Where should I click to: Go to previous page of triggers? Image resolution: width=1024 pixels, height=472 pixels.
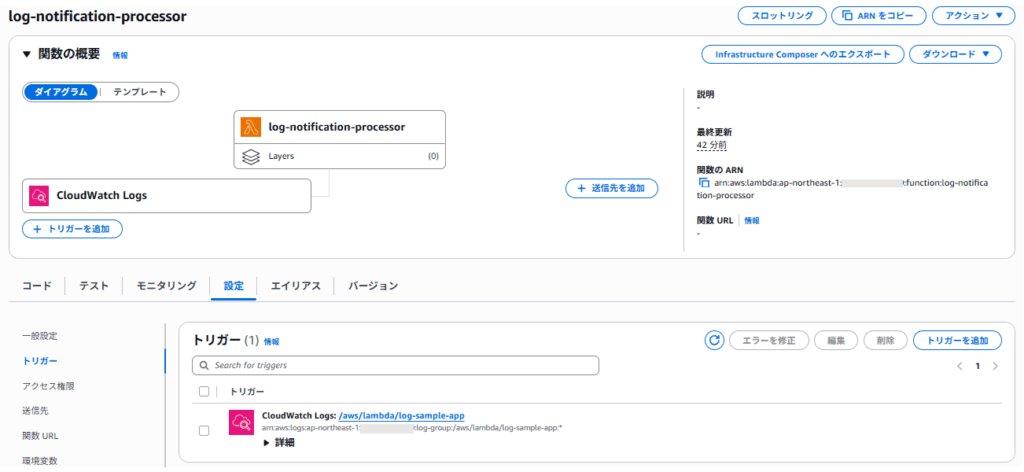point(960,366)
